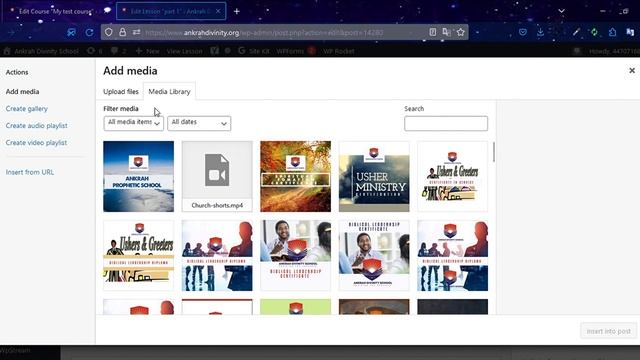640x360 pixels.
Task: Reload the page with the refresh icon
Action: pos(89,32)
